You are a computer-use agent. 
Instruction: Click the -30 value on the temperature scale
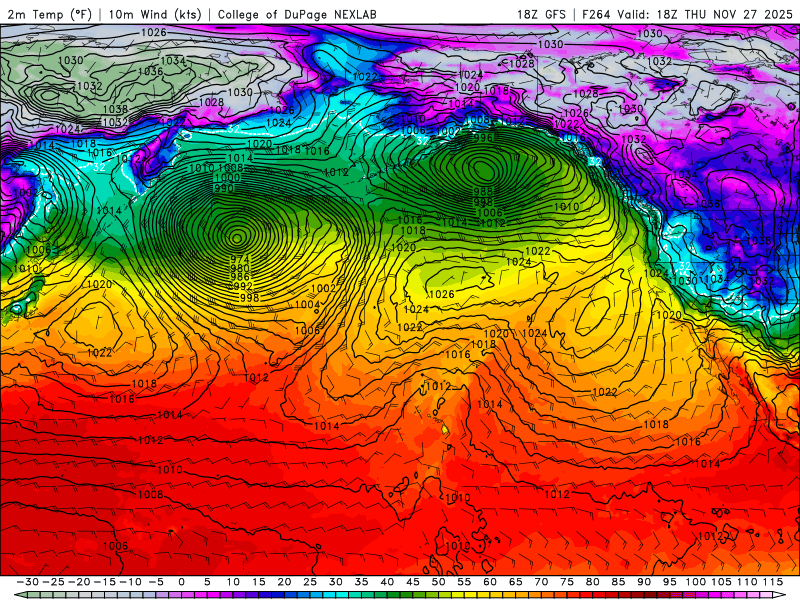coord(28,582)
